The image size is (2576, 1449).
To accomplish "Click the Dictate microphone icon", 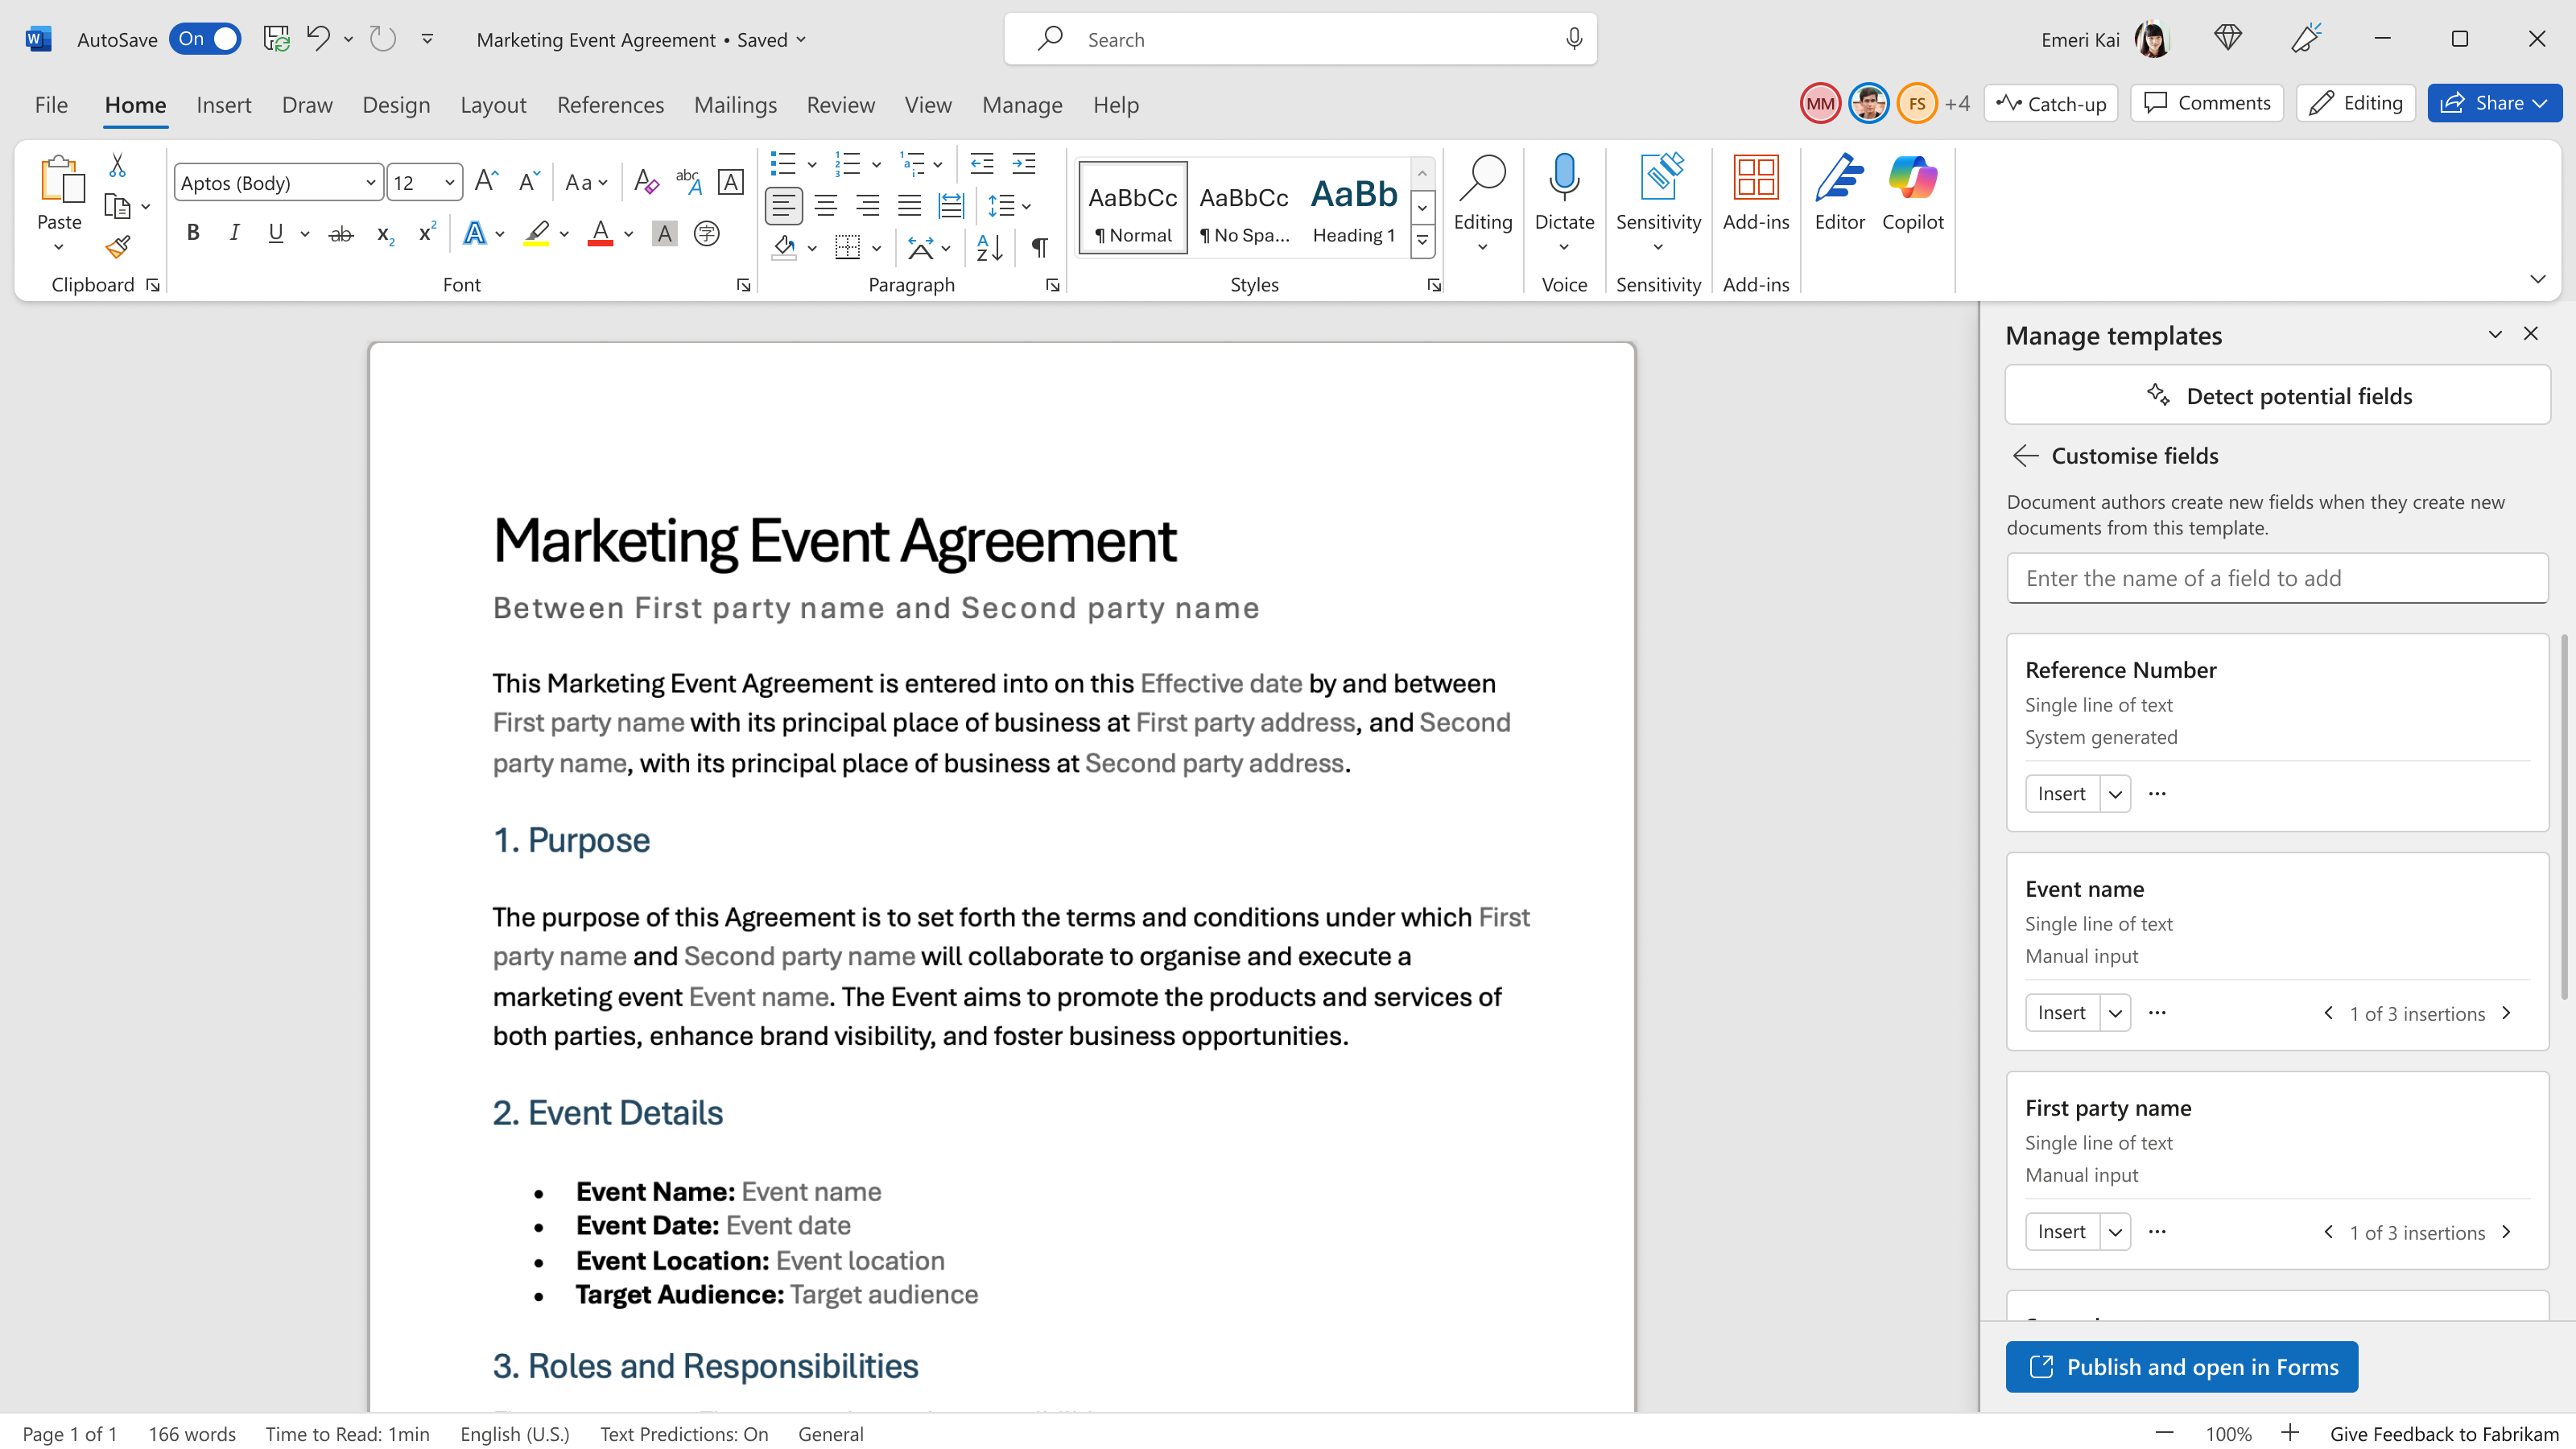I will pyautogui.click(x=1564, y=178).
